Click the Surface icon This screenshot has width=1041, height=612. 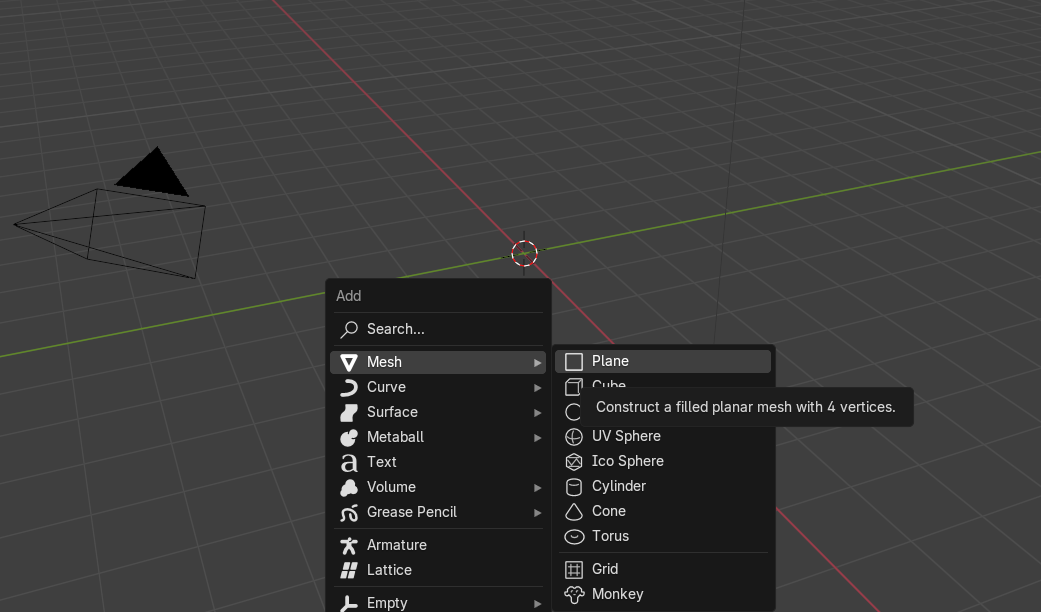point(349,413)
